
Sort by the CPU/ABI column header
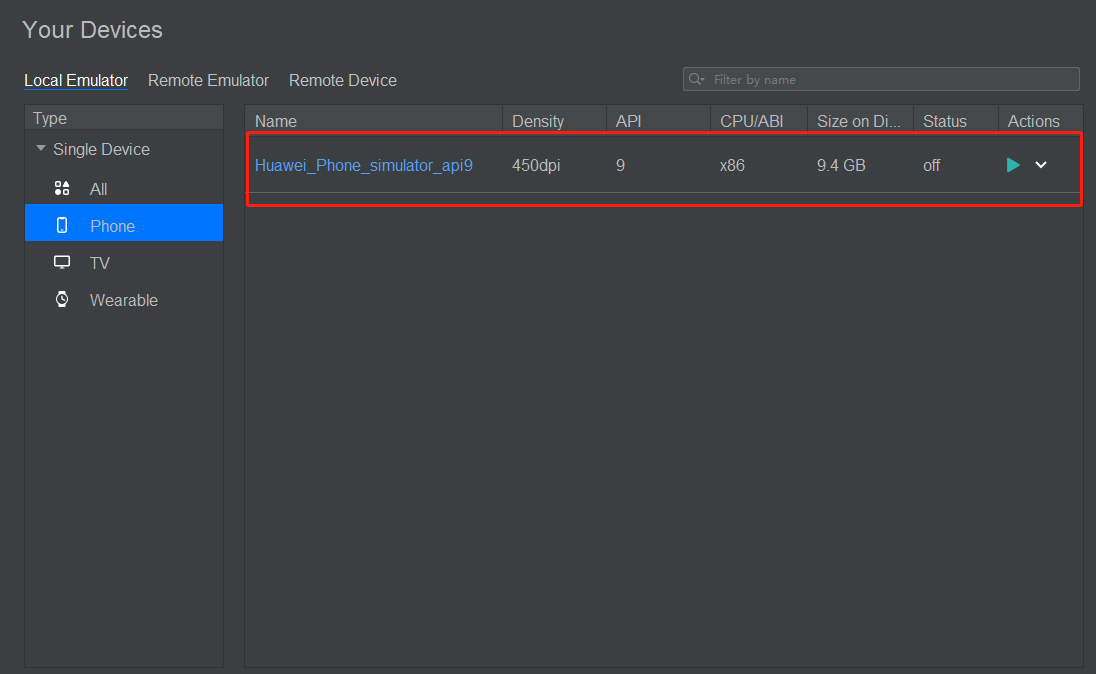point(759,120)
